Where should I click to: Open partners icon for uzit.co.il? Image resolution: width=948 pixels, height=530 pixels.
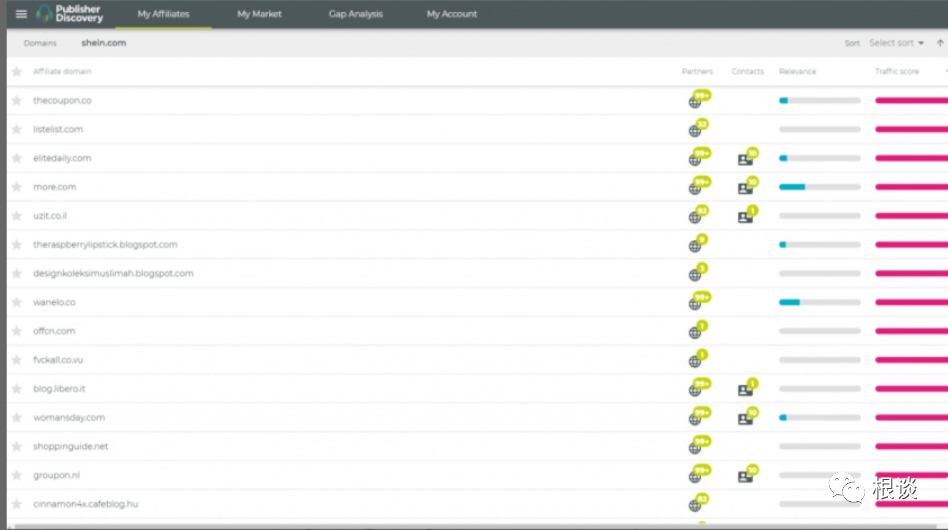(698, 215)
